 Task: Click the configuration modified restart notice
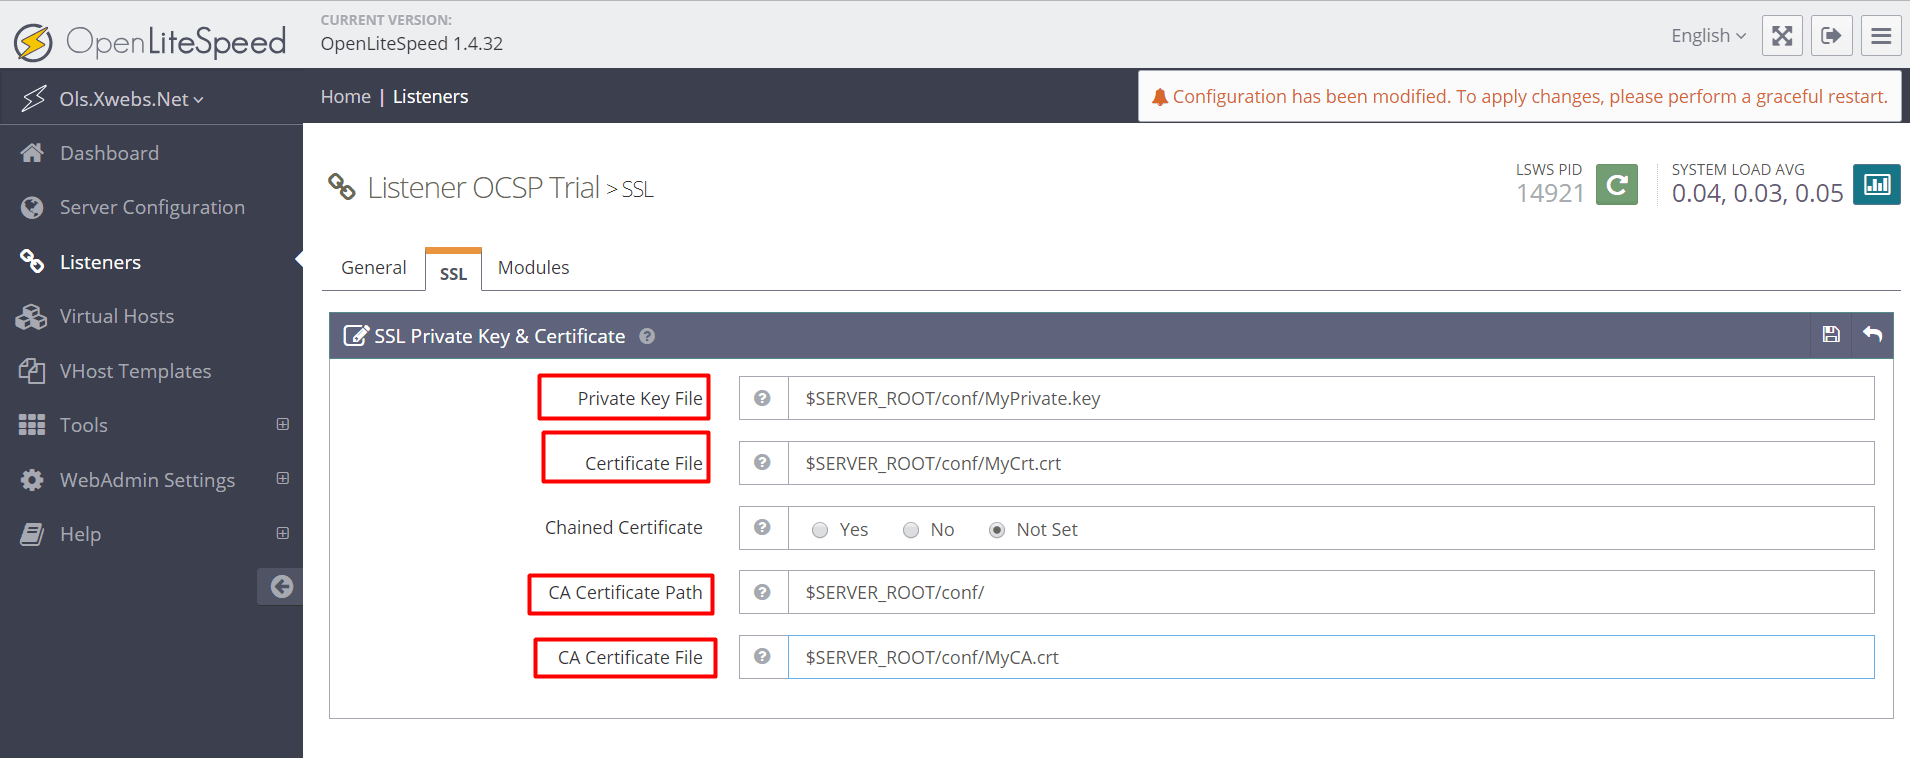[x=1520, y=97]
